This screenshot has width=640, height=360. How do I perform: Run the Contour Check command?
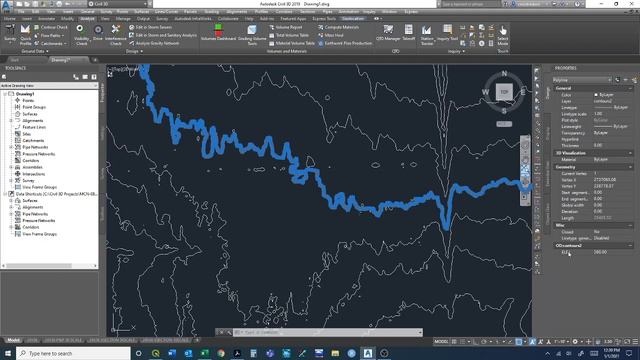click(51, 27)
